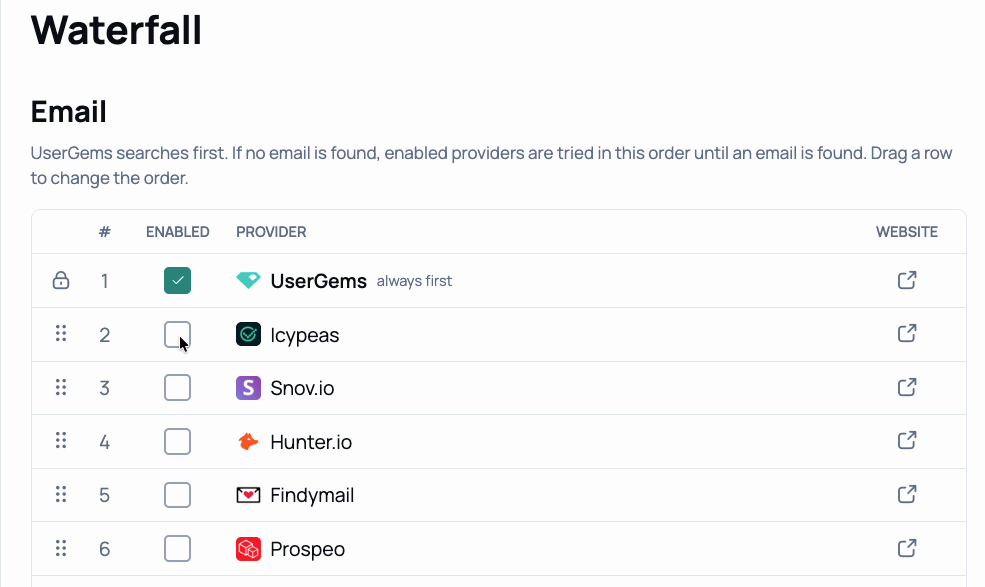Click the Snov.io row drag handle
Screen dimensions: 985x587
point(61,387)
